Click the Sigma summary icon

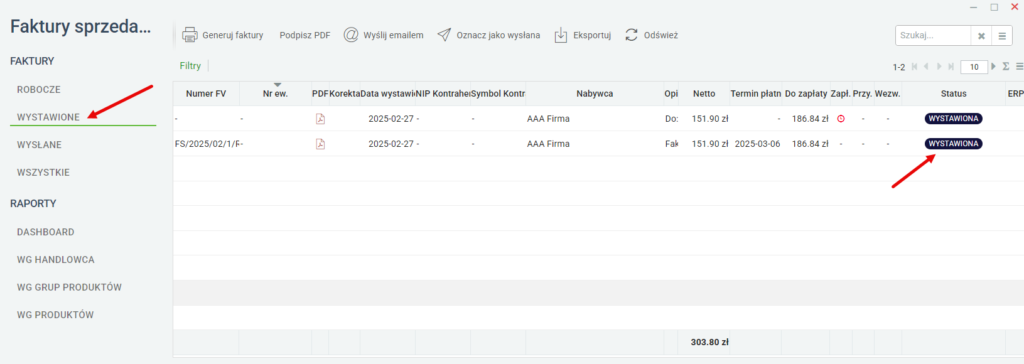[x=1006, y=67]
